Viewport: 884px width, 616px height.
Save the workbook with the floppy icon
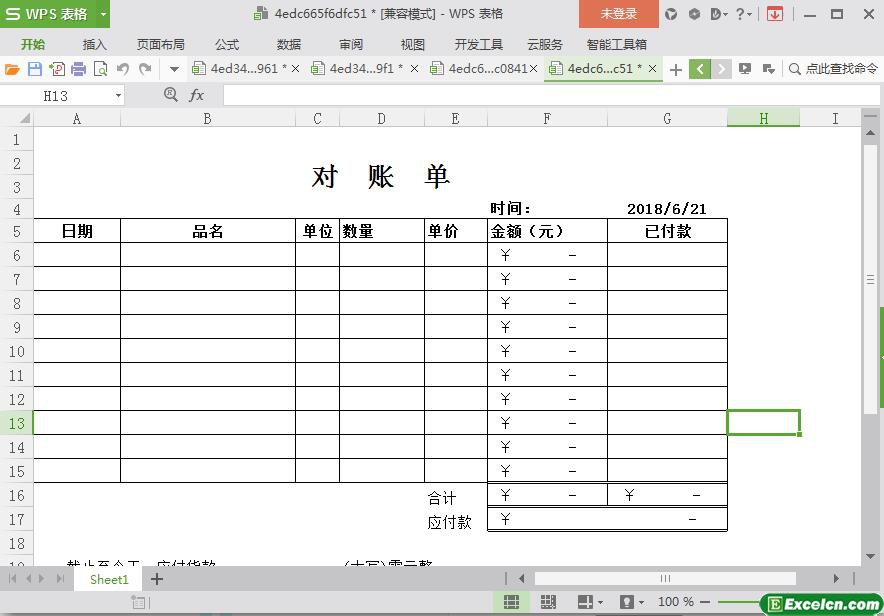(x=35, y=69)
